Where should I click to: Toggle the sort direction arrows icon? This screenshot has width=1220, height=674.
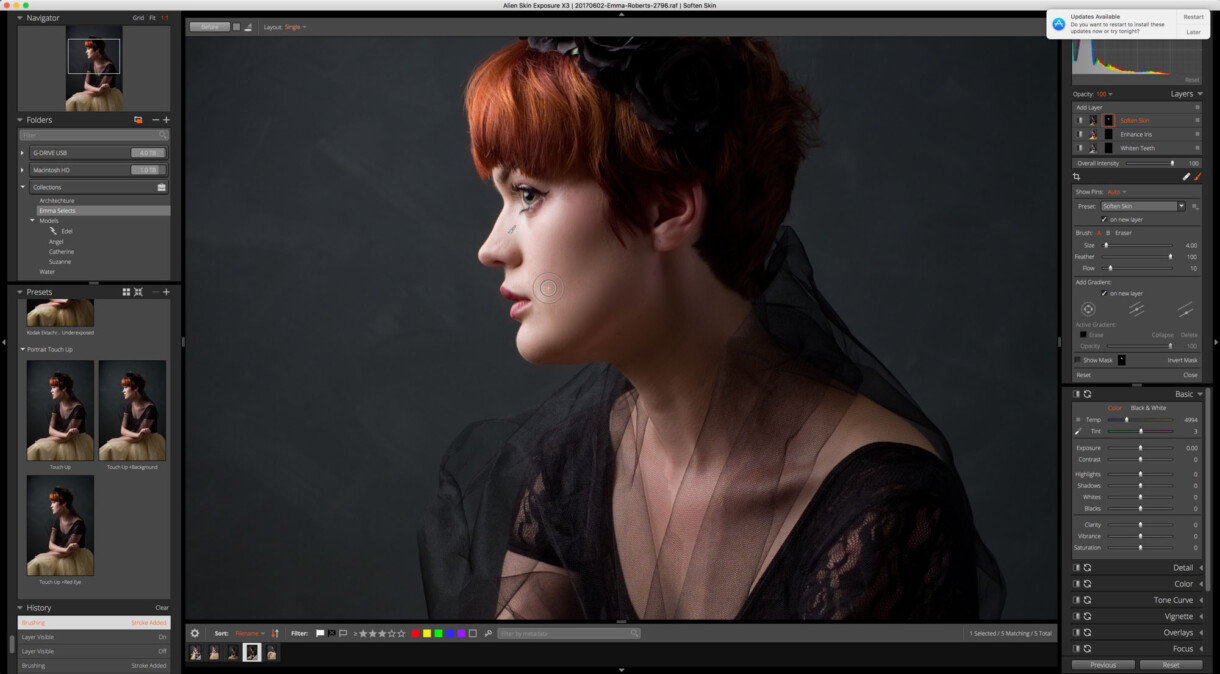(274, 633)
